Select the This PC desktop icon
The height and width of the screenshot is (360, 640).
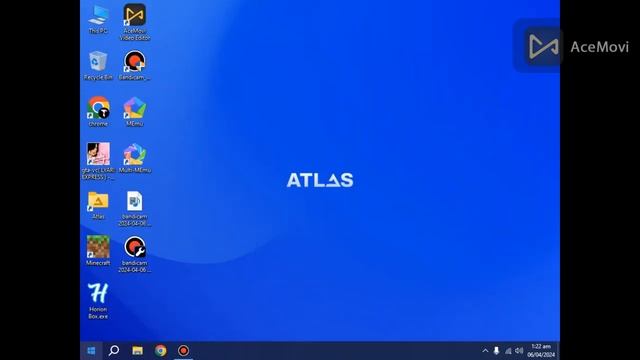tap(98, 19)
